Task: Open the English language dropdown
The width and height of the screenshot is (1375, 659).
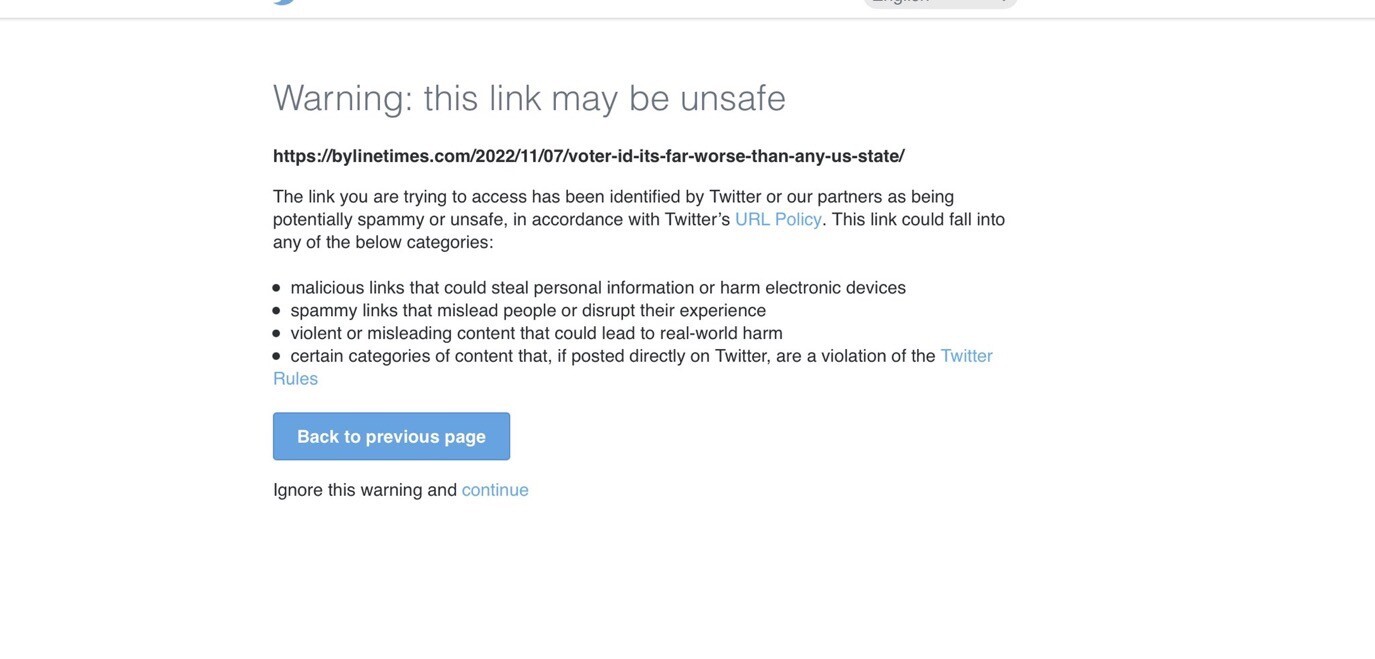Action: (940, 3)
